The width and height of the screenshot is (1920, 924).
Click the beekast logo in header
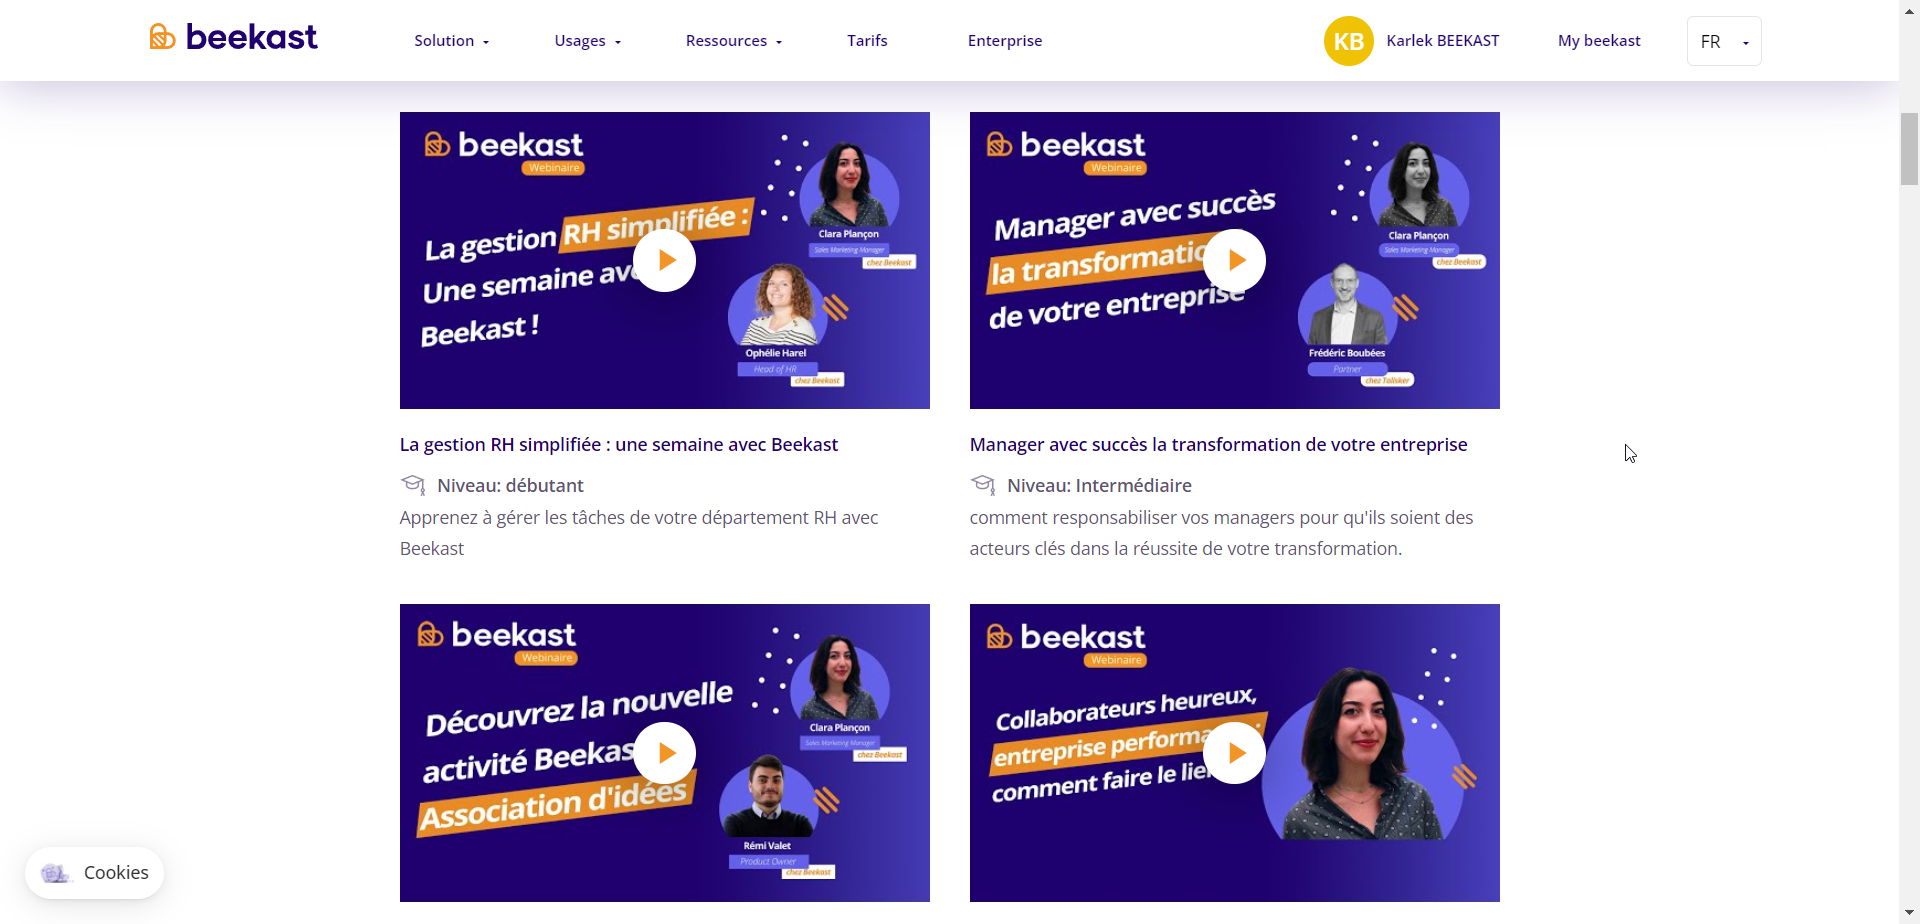(x=233, y=37)
